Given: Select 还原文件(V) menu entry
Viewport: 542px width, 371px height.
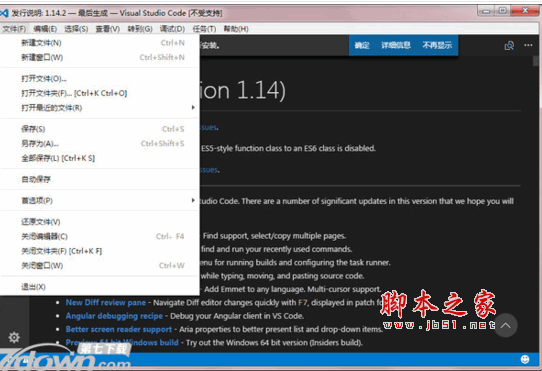Looking at the screenshot, I should pos(100,222).
